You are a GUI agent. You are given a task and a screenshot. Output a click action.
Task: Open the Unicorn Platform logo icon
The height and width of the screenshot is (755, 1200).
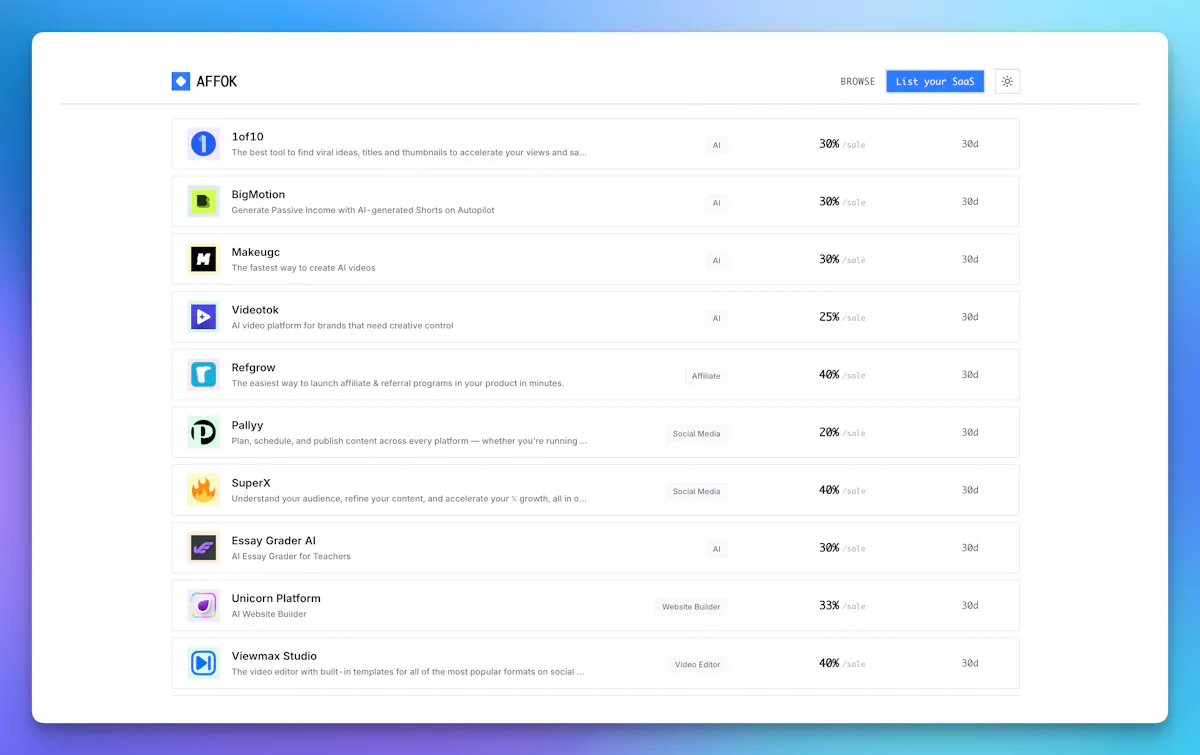coord(203,606)
